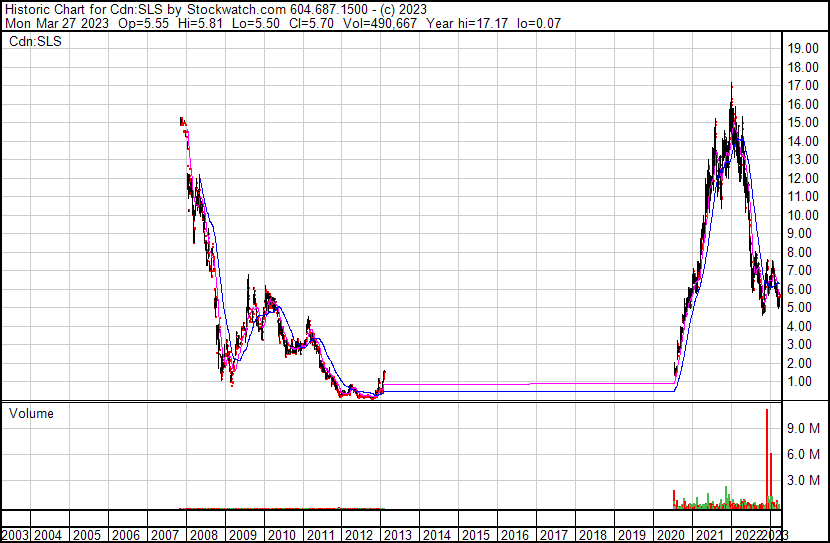
Task: Select the 2013 year label on the time axis
Action: pos(399,534)
